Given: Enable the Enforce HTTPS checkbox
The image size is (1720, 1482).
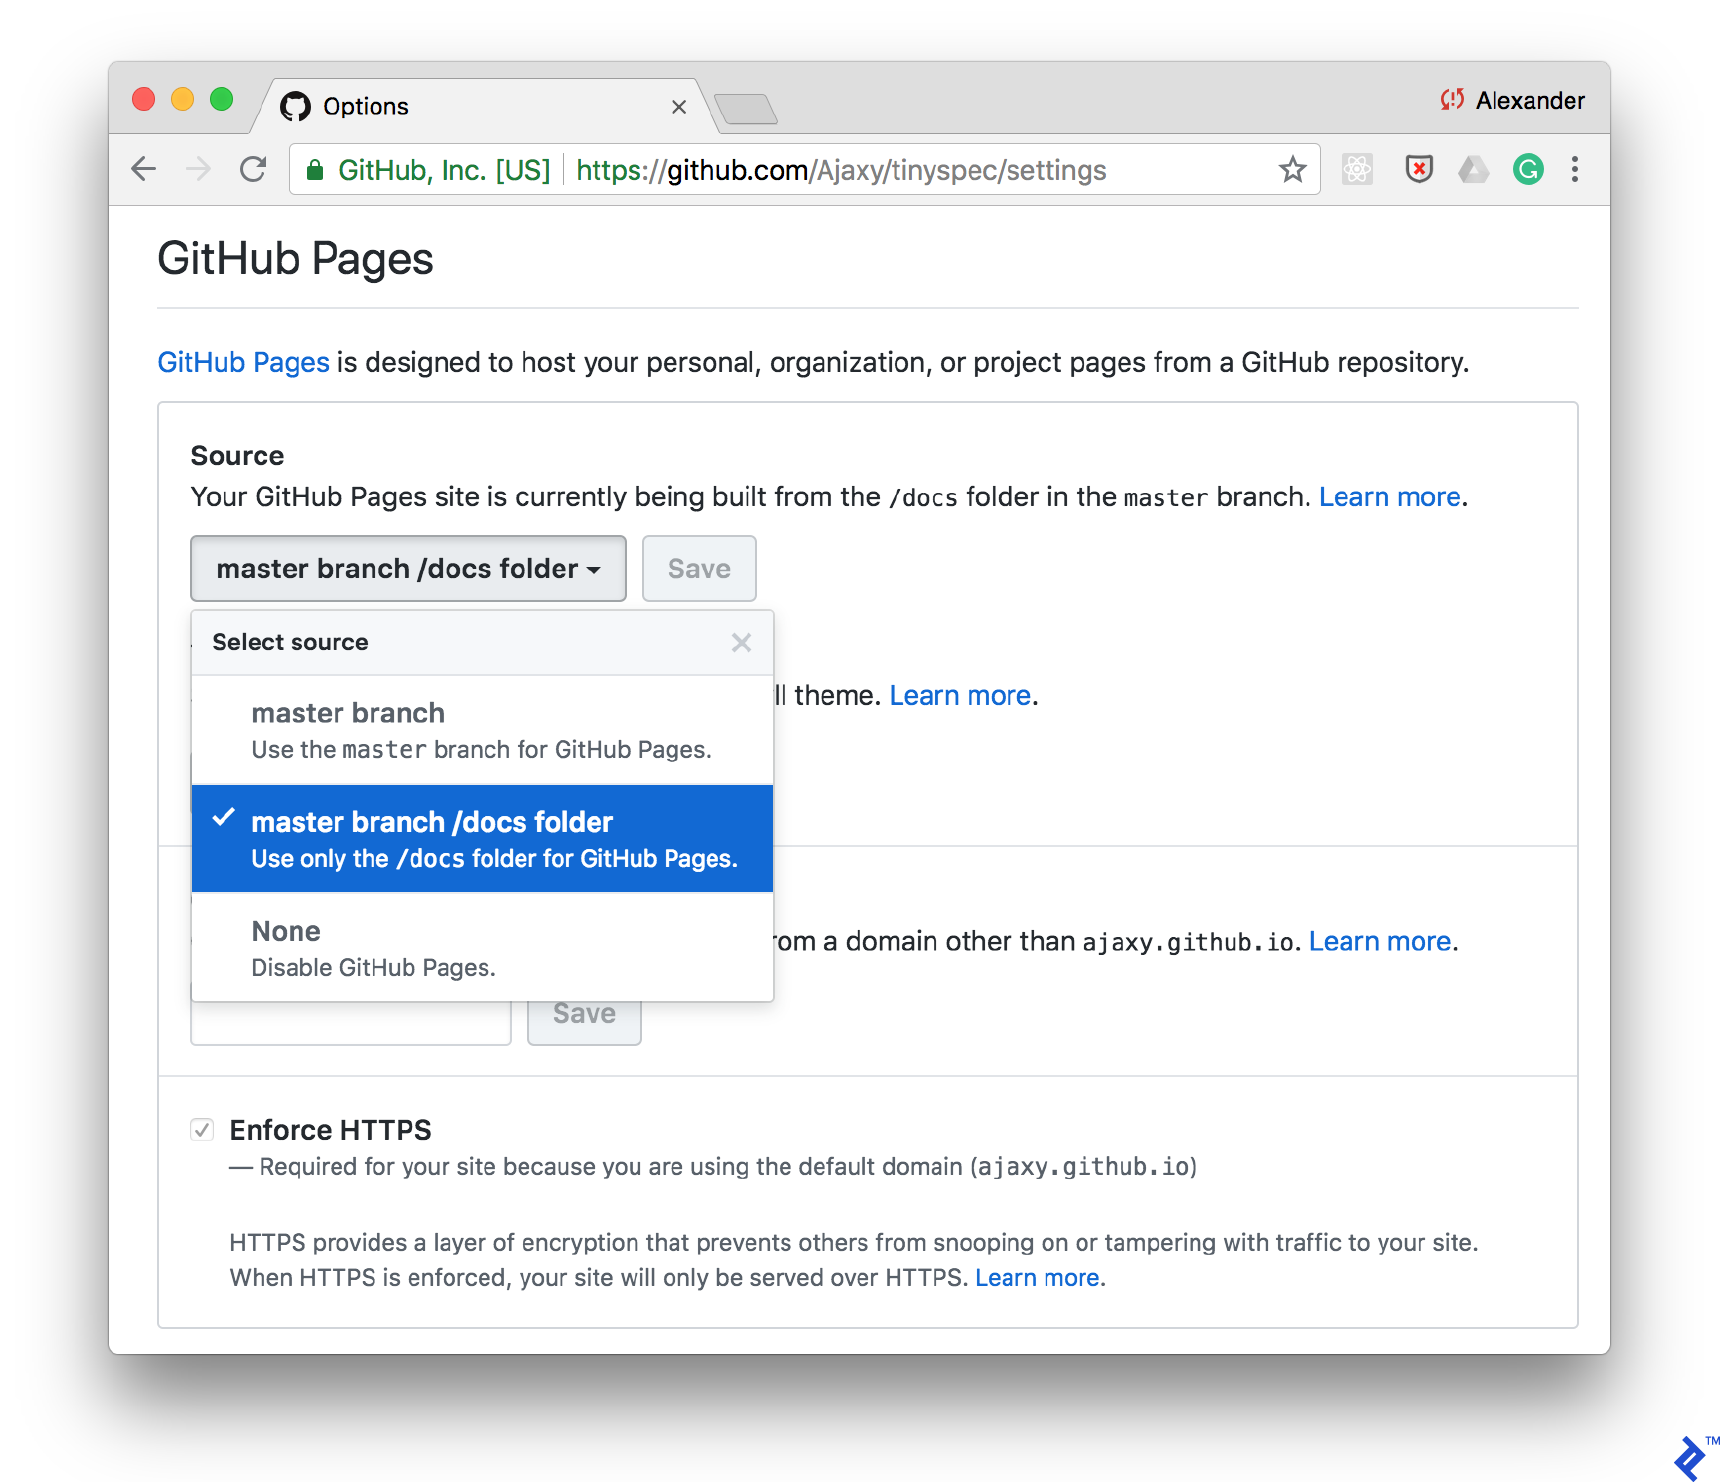Looking at the screenshot, I should (202, 1129).
